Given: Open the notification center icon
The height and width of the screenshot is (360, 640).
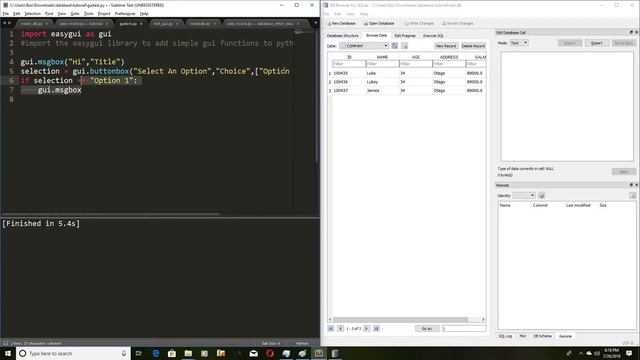Looking at the screenshot, I should tap(629, 353).
